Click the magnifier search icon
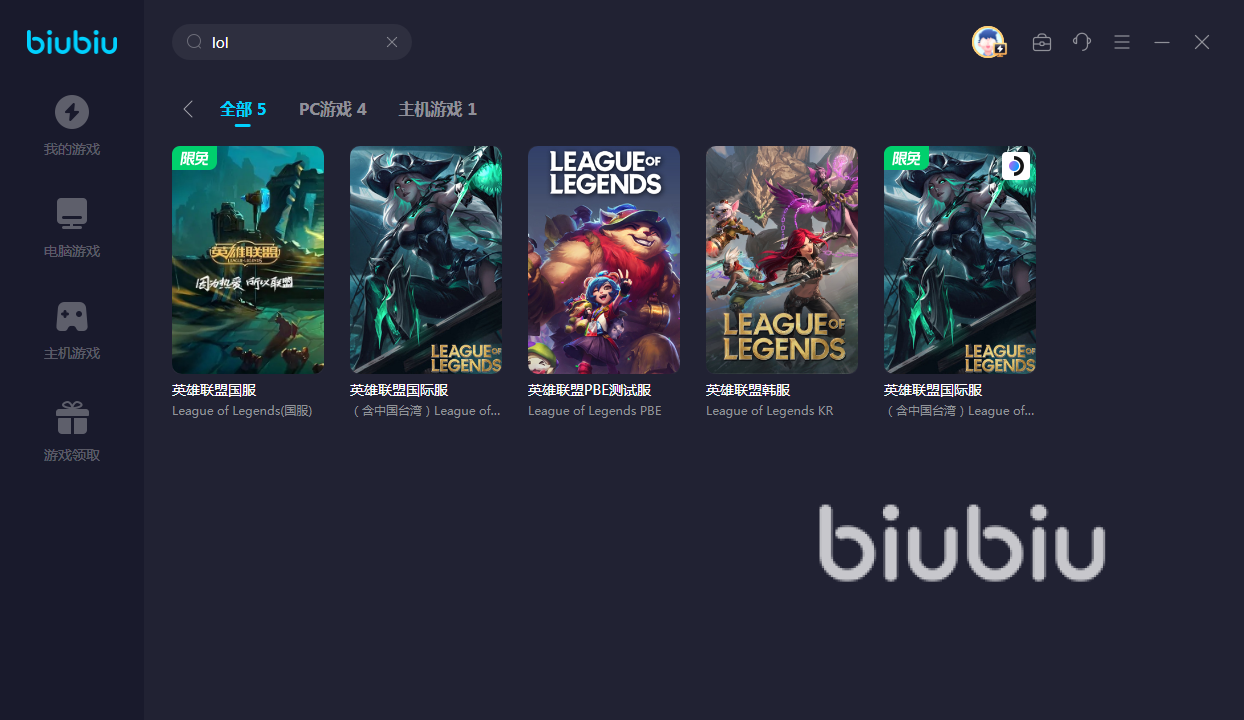 click(195, 42)
